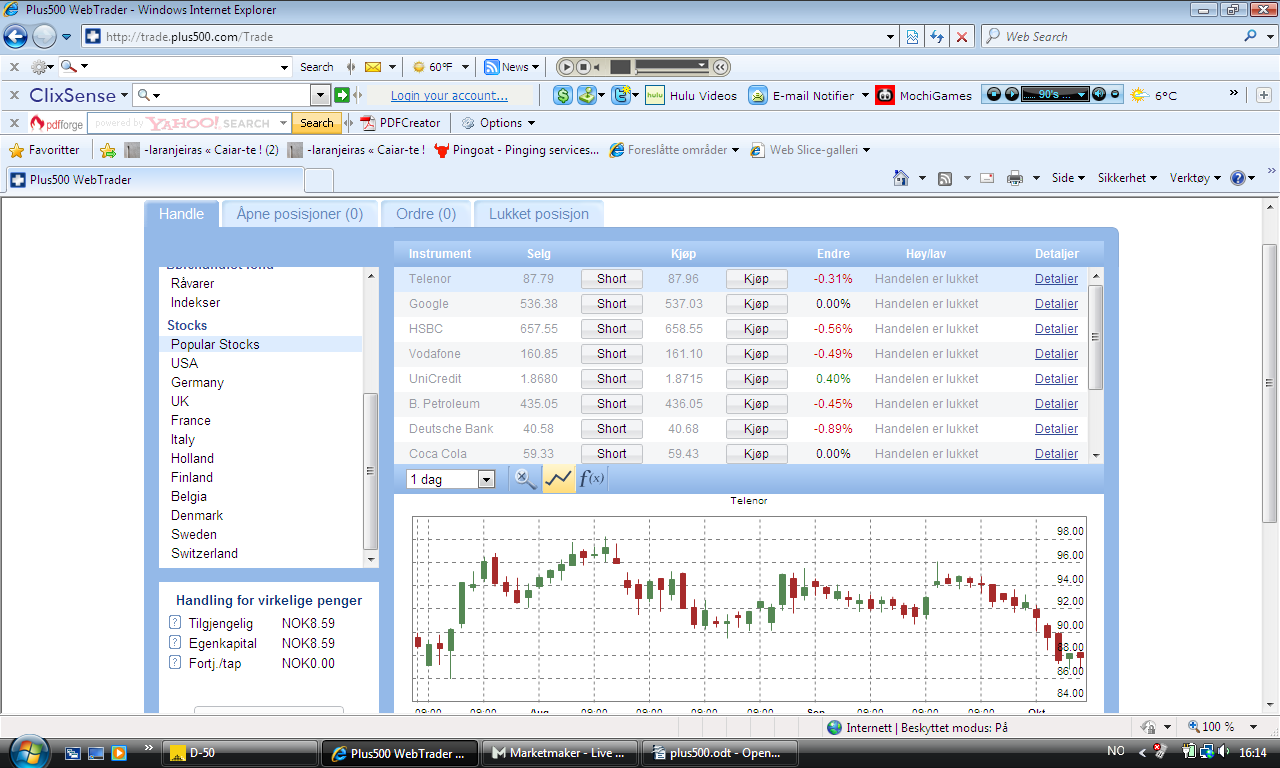Click the B. Petroleum instrument row name
Image resolution: width=1280 pixels, height=768 pixels.
click(444, 404)
